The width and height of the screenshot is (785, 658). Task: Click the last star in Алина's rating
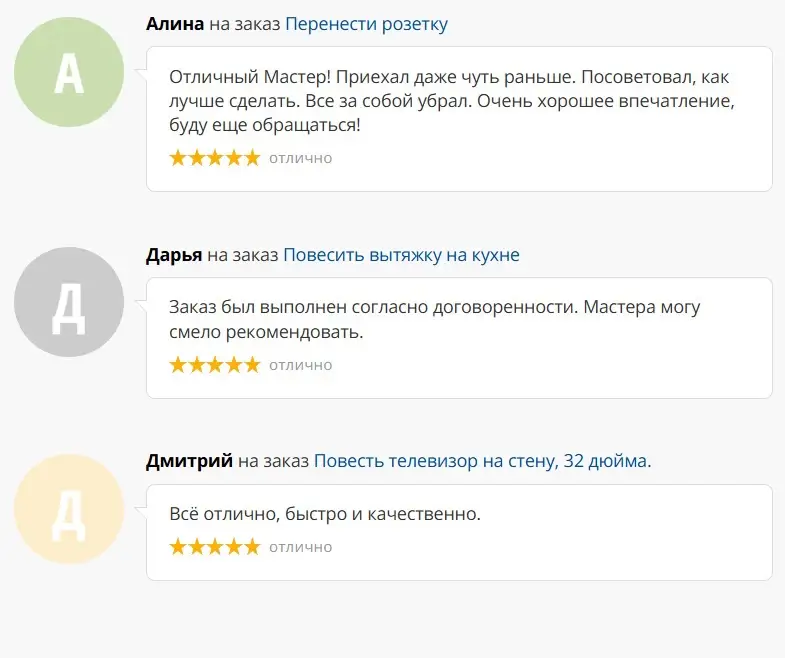tap(251, 158)
